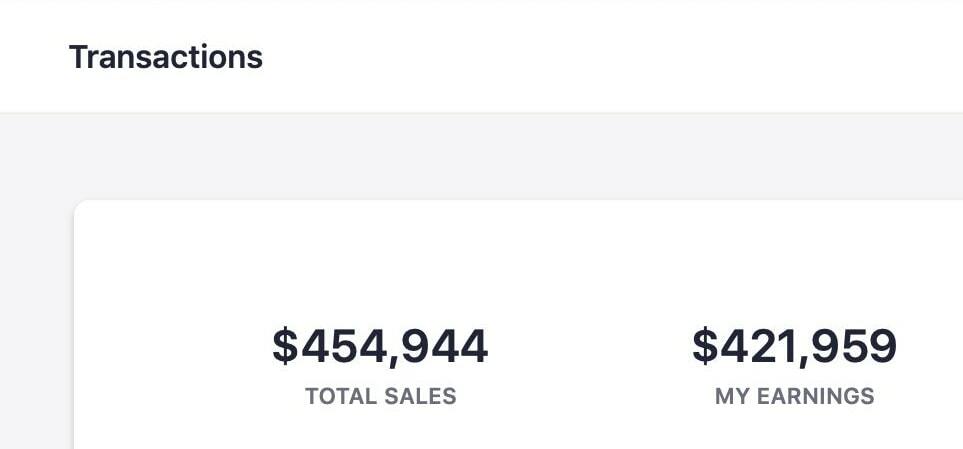Click the dollar sign in the total sales amount
This screenshot has height=449, width=963.
click(285, 346)
